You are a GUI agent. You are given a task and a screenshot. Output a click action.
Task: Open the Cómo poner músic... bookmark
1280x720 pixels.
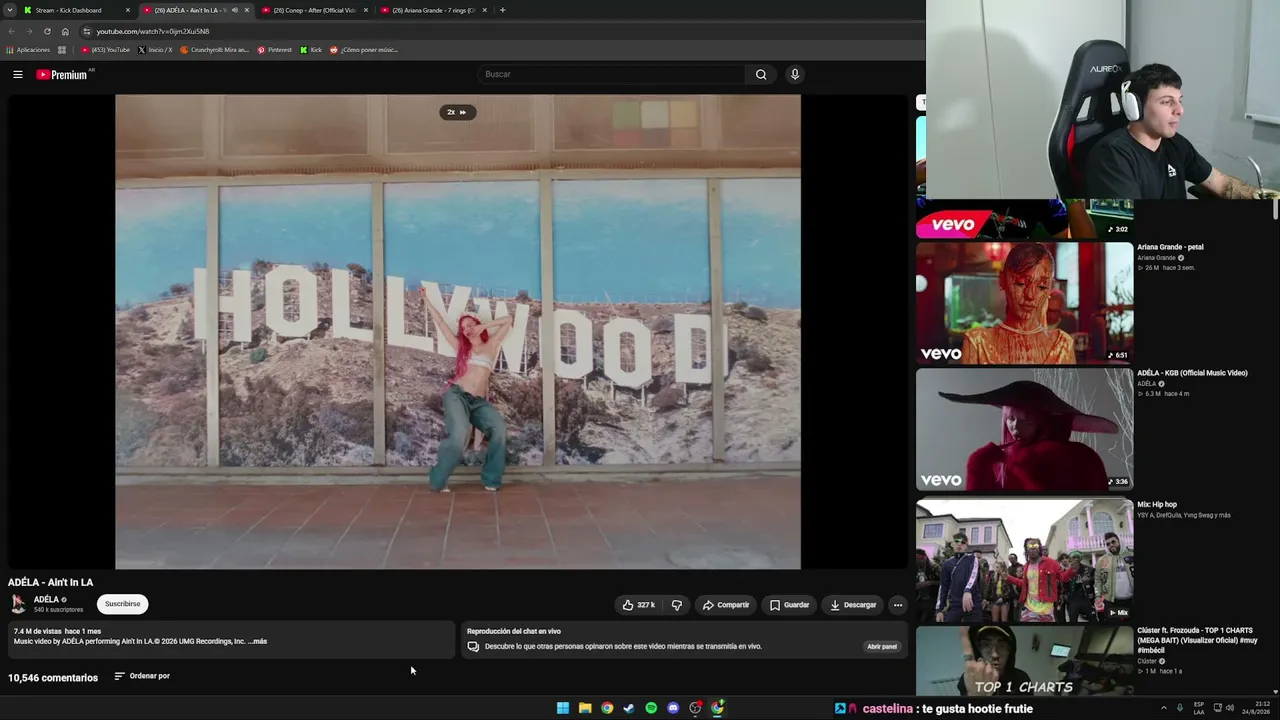coord(364,50)
